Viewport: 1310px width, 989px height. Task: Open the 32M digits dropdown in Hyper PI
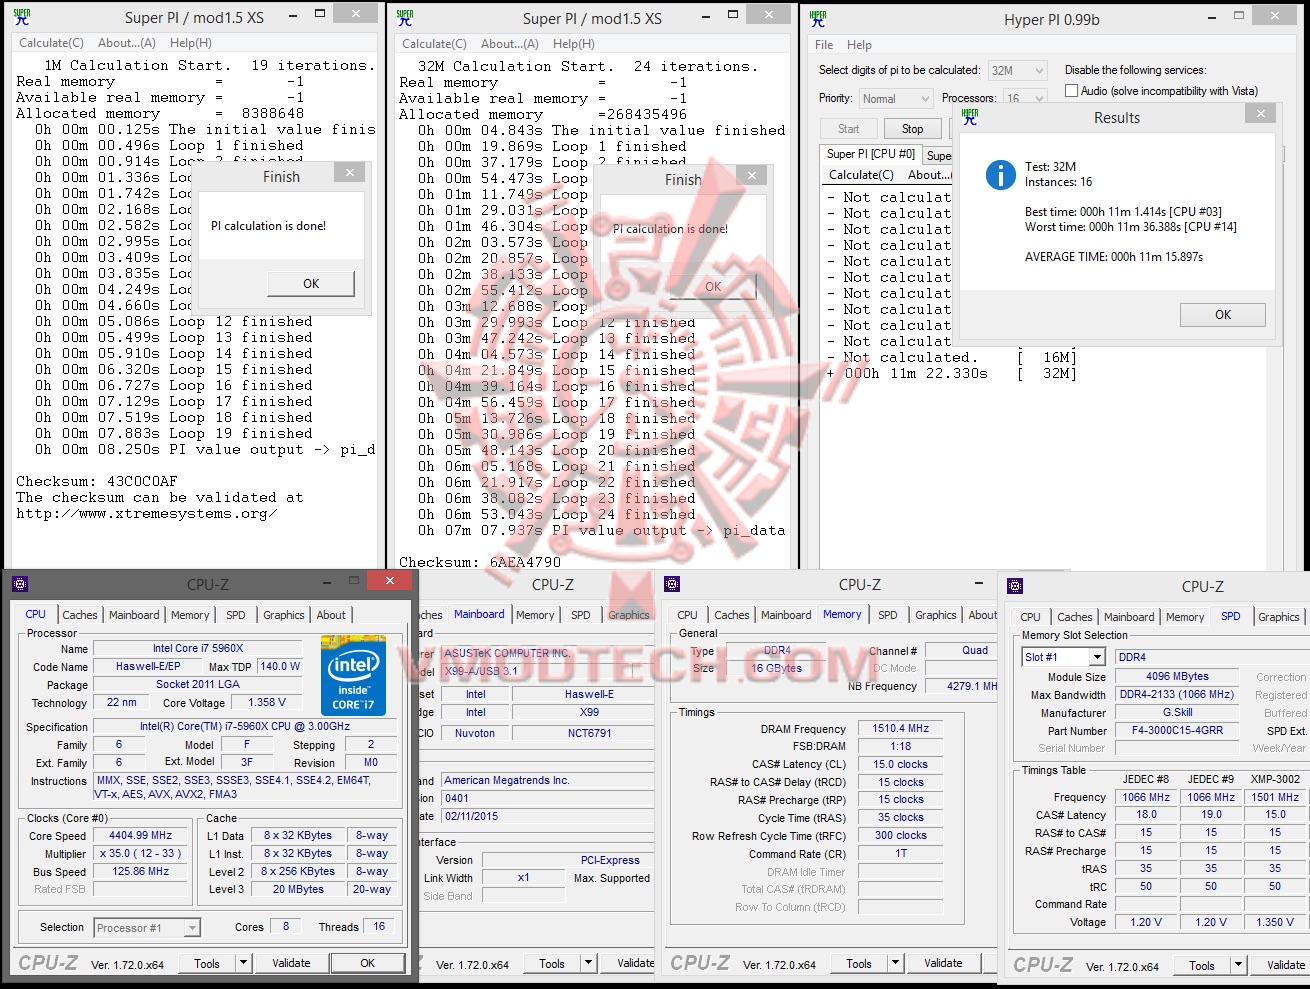click(x=1018, y=70)
